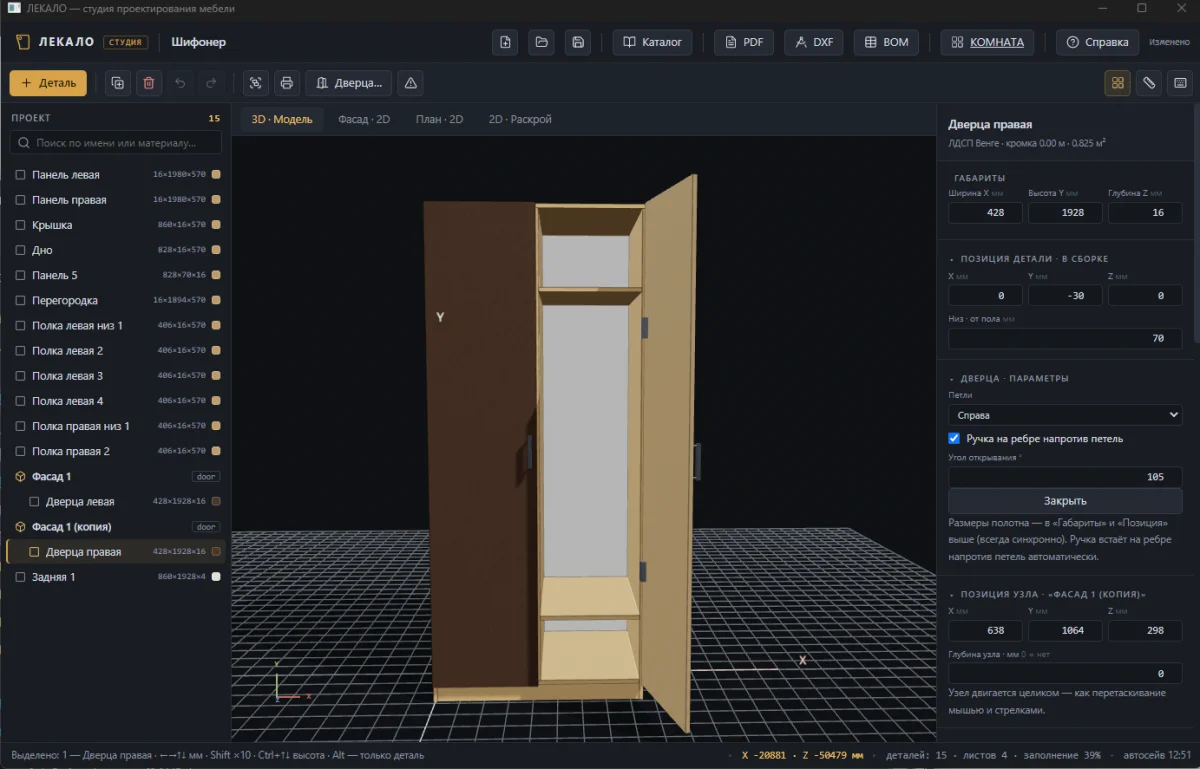This screenshot has width=1200, height=769.
Task: Create a new project file
Action: pyautogui.click(x=505, y=42)
